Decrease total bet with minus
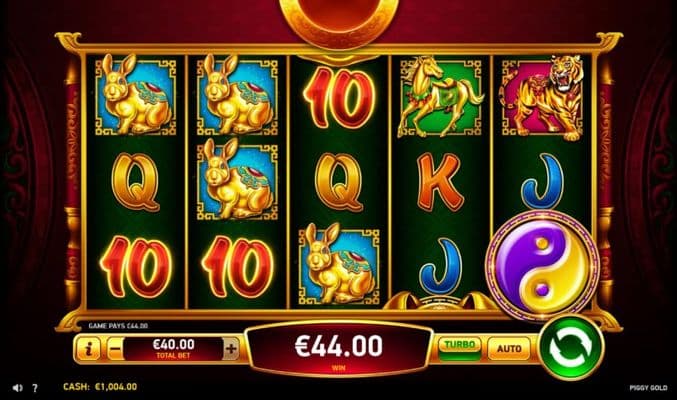The width and height of the screenshot is (677, 400). tap(115, 349)
